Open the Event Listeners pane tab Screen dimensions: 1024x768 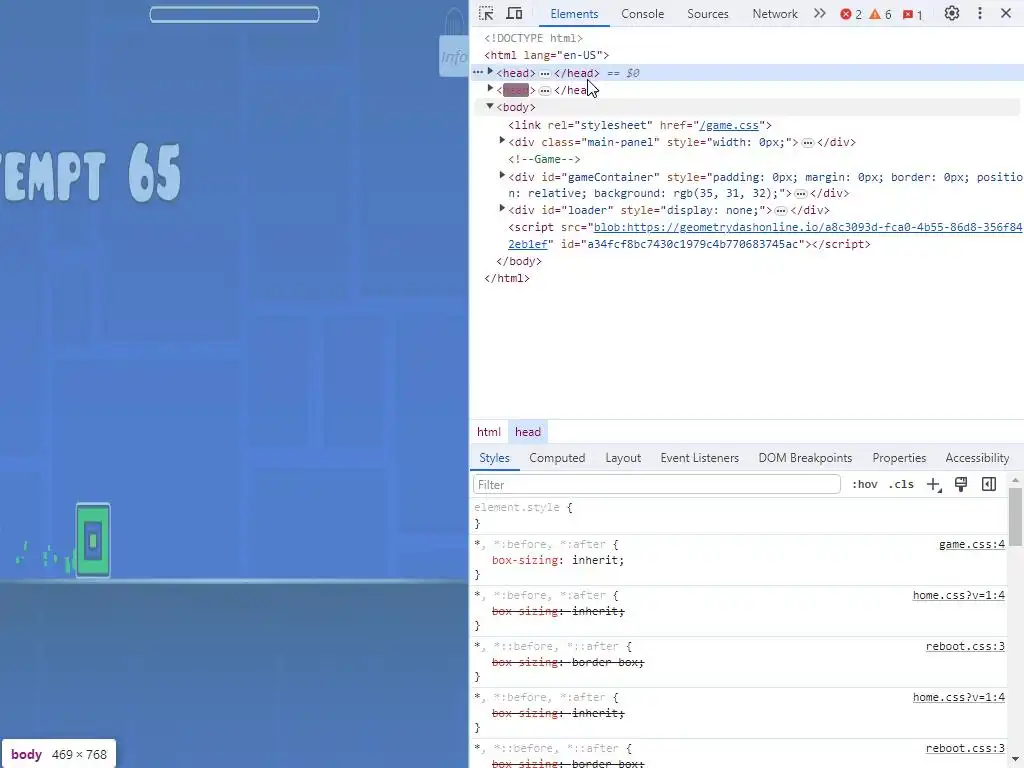pos(699,458)
